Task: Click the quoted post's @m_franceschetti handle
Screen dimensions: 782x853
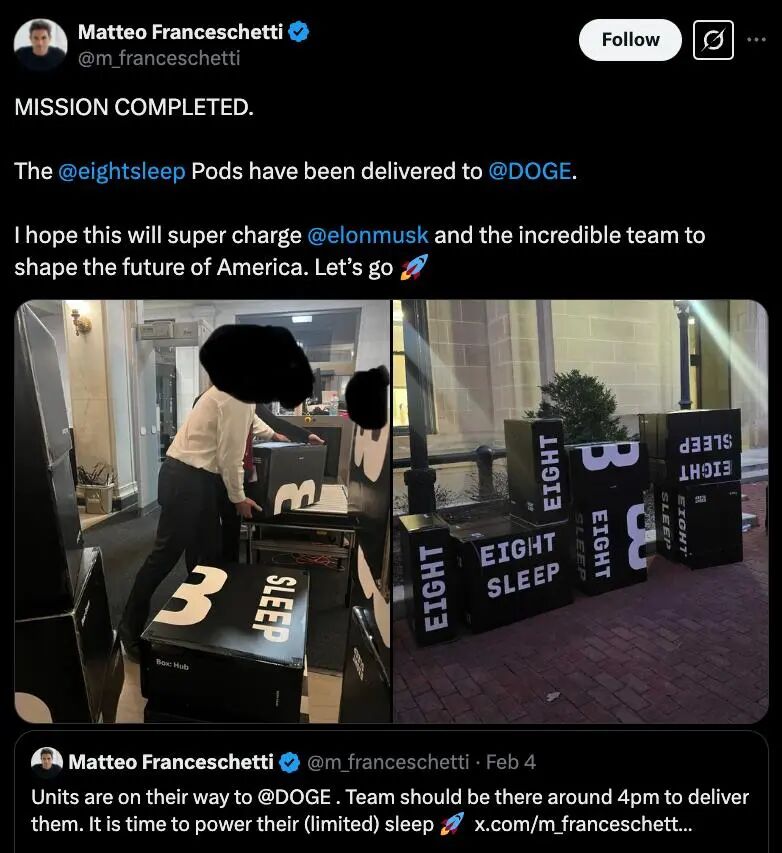Action: tap(386, 762)
